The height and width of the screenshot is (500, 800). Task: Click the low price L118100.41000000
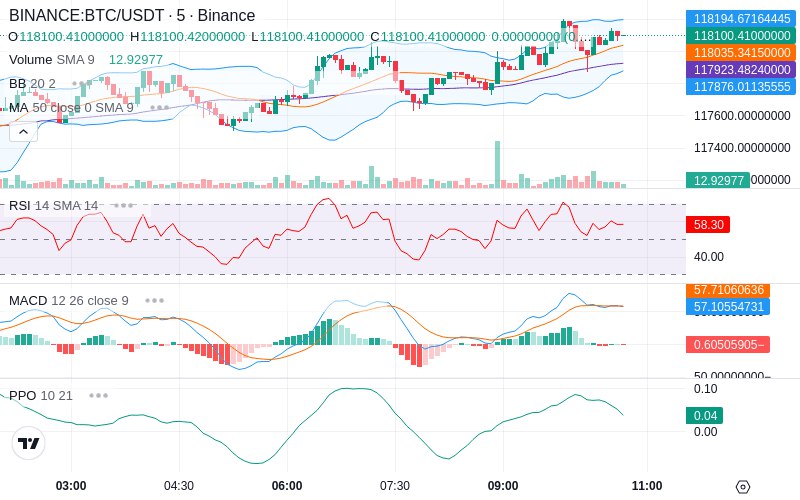(x=308, y=37)
